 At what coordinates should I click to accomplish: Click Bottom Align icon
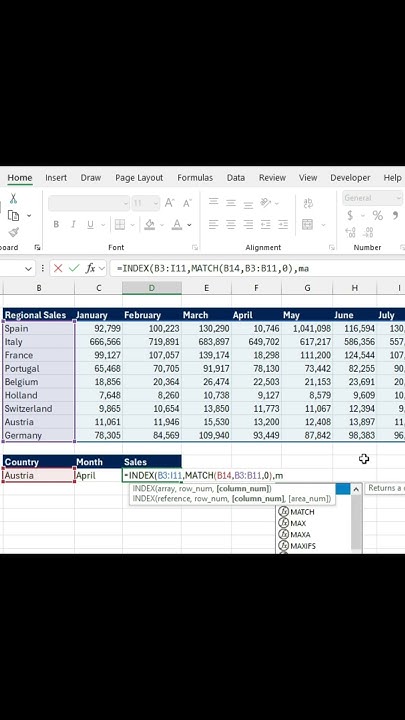click(x=248, y=204)
